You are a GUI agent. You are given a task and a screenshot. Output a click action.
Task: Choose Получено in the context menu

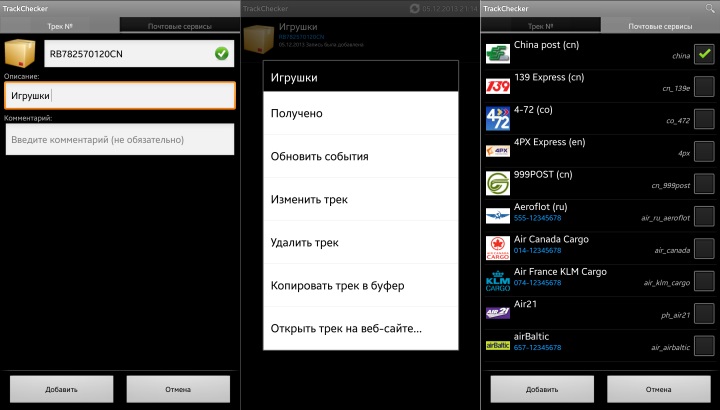pyautogui.click(x=360, y=113)
